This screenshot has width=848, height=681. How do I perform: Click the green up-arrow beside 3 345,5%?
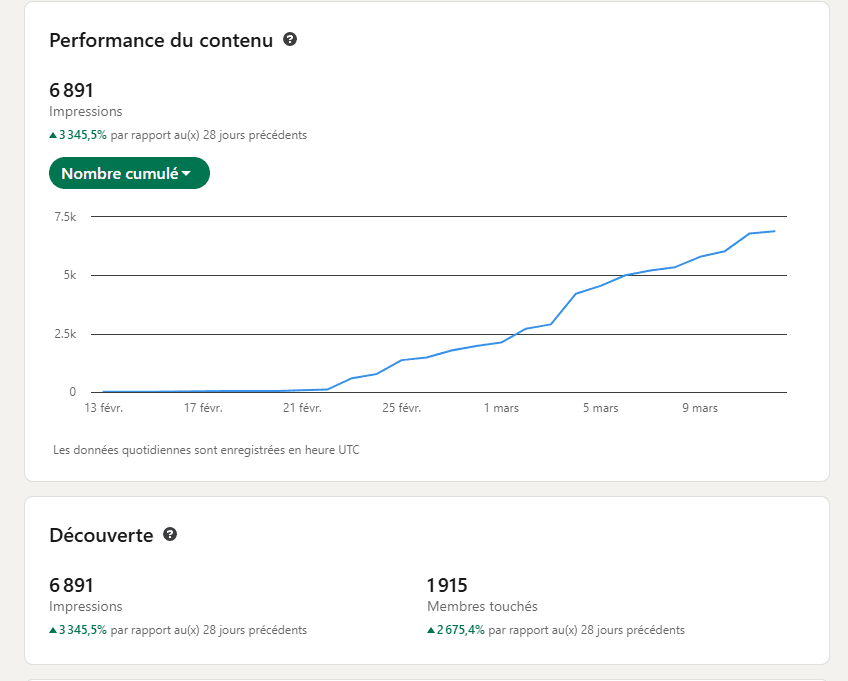pyautogui.click(x=53, y=134)
